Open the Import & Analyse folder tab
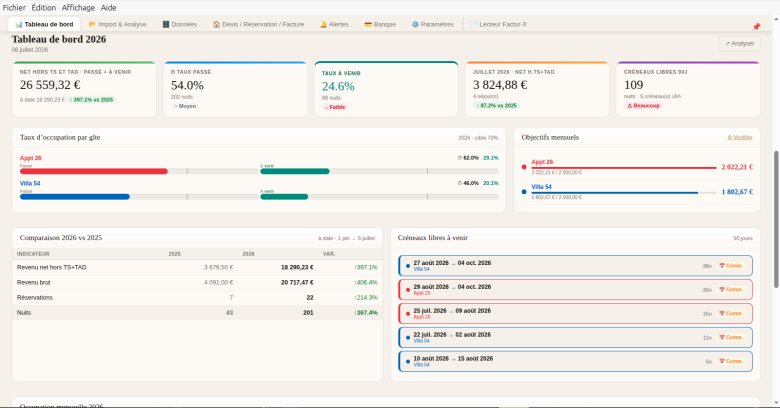Image resolution: width=780 pixels, height=408 pixels. click(117, 24)
